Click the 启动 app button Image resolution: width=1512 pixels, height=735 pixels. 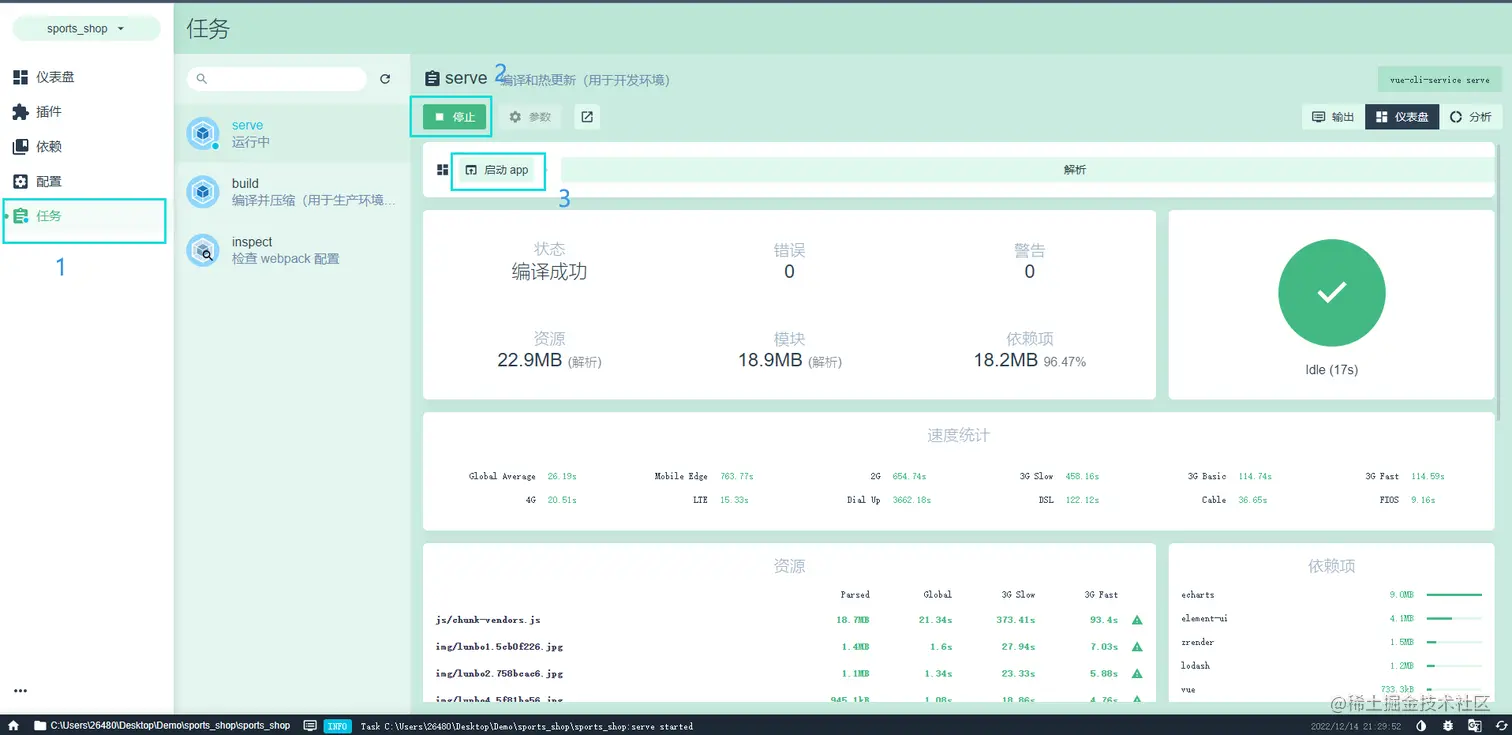pos(497,170)
